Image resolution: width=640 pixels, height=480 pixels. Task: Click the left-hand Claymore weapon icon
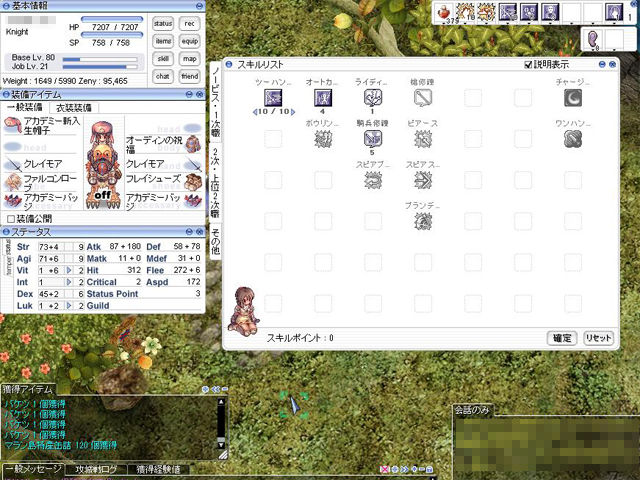pyautogui.click(x=13, y=164)
